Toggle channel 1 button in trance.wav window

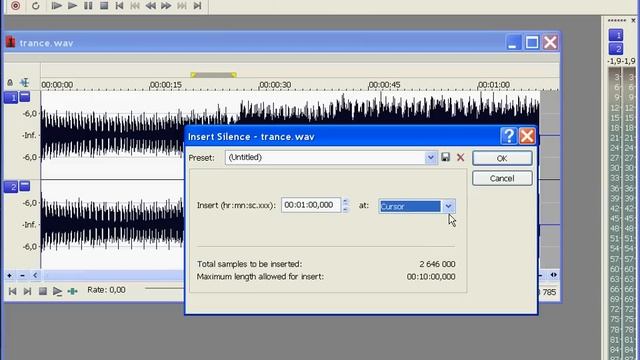tap(11, 98)
